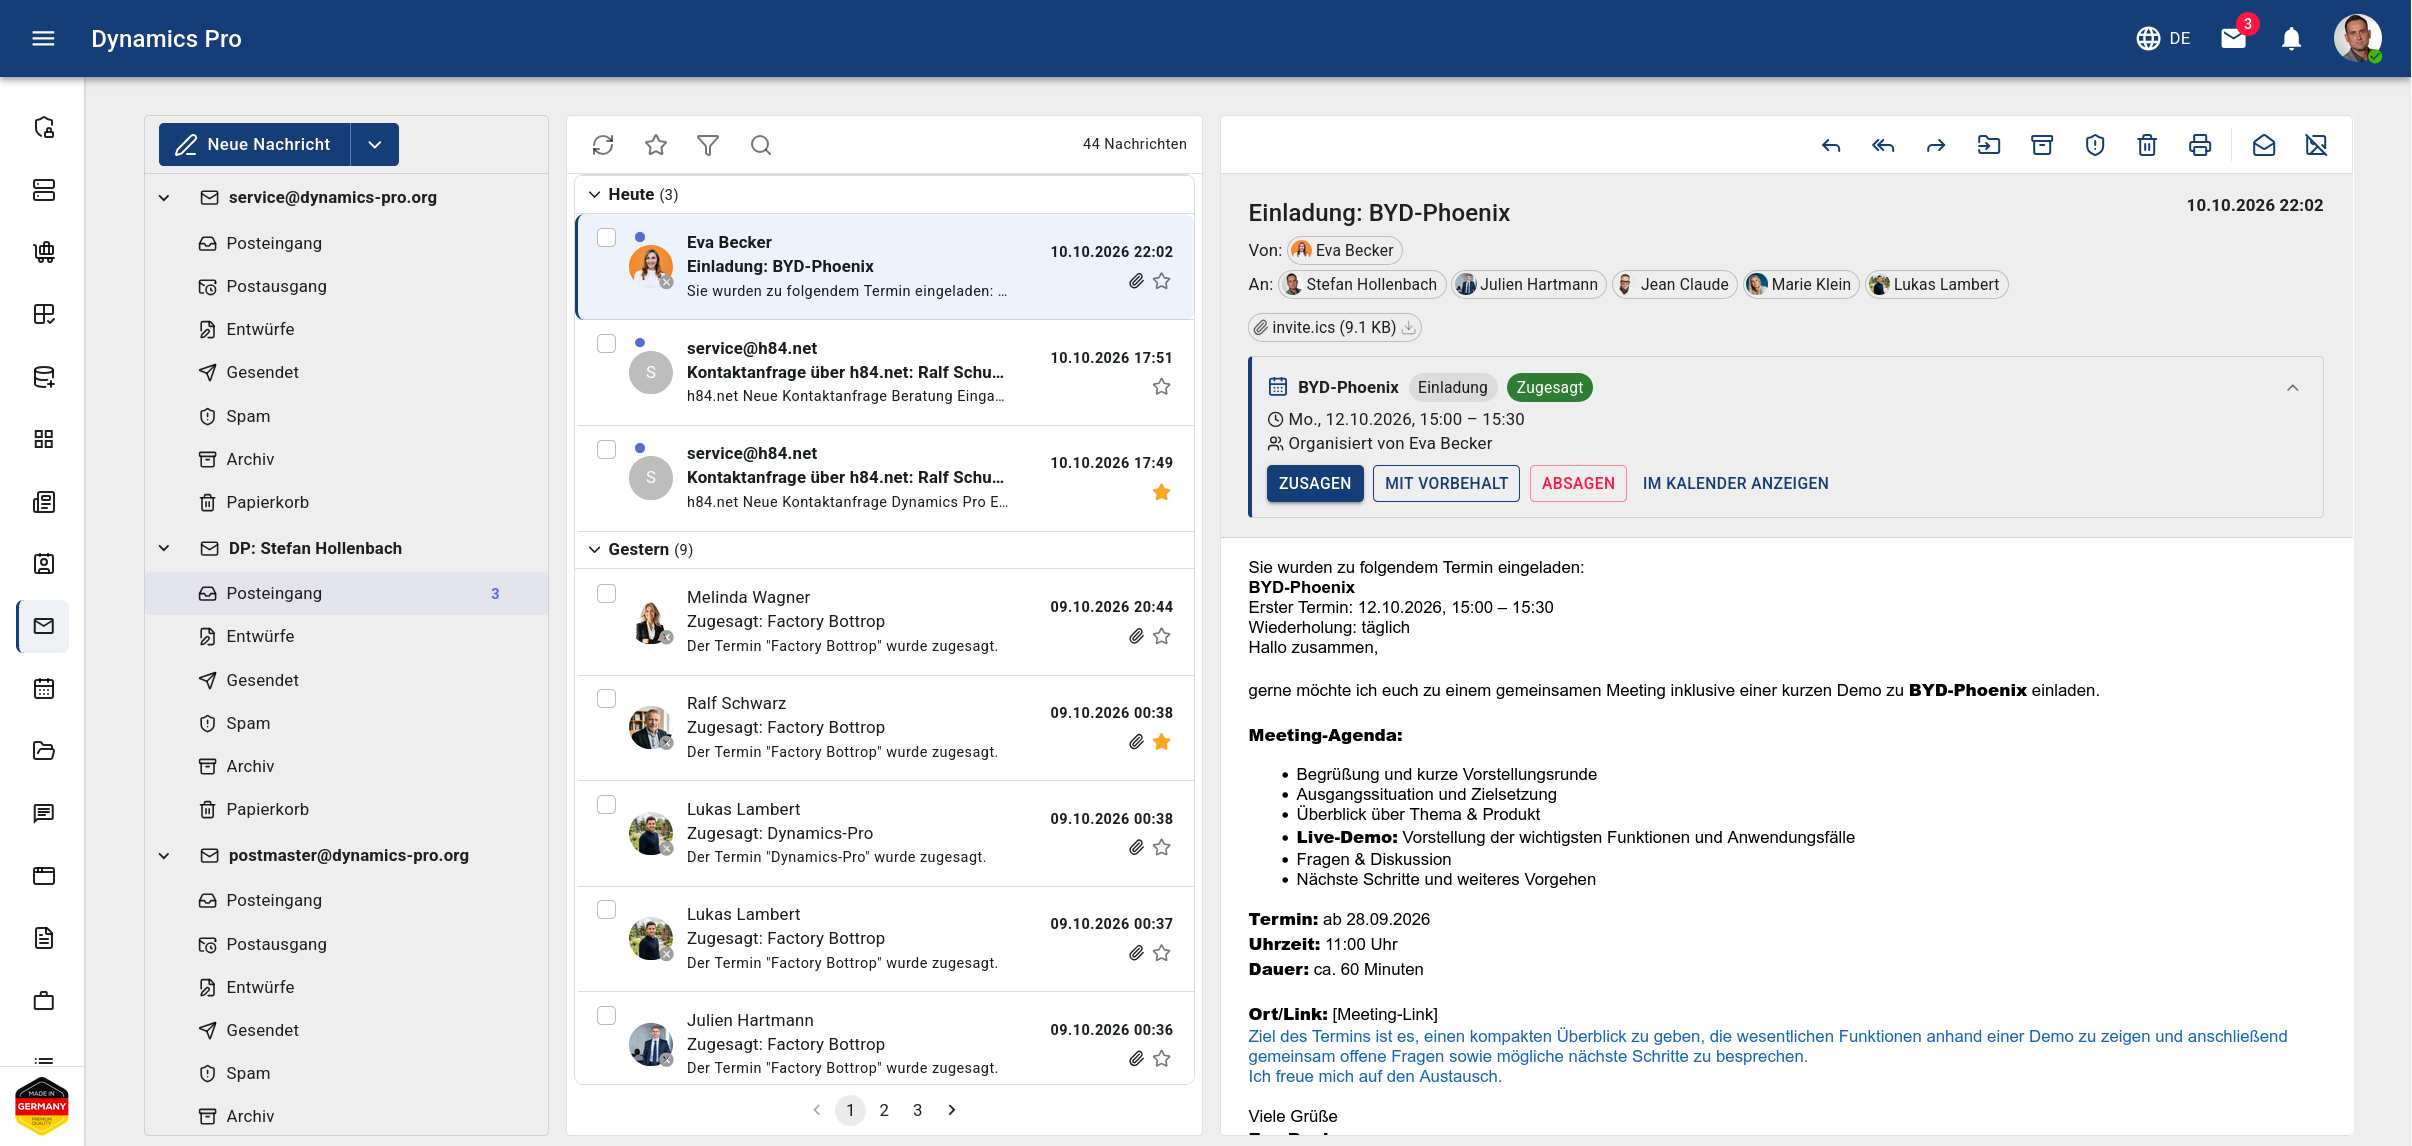Go to page 2 of messages
Image resolution: width=2412 pixels, height=1146 pixels.
pyautogui.click(x=884, y=1110)
